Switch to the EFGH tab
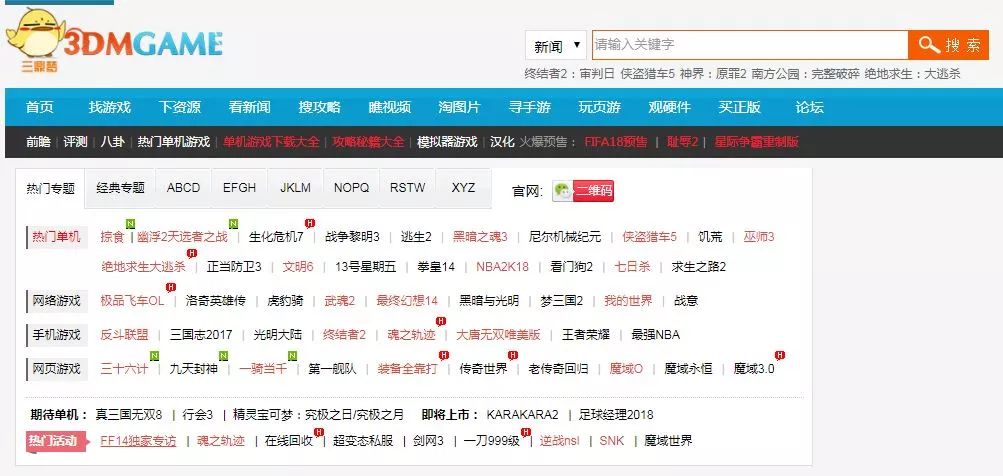This screenshot has height=476, width=1003. [239, 188]
